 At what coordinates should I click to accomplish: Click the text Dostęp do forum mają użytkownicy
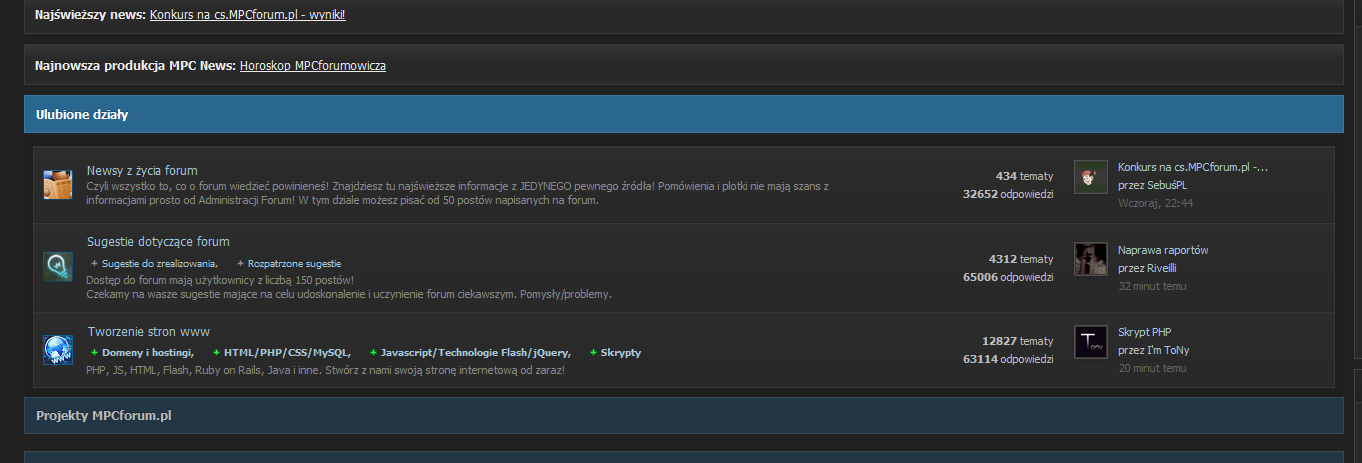click(220, 280)
